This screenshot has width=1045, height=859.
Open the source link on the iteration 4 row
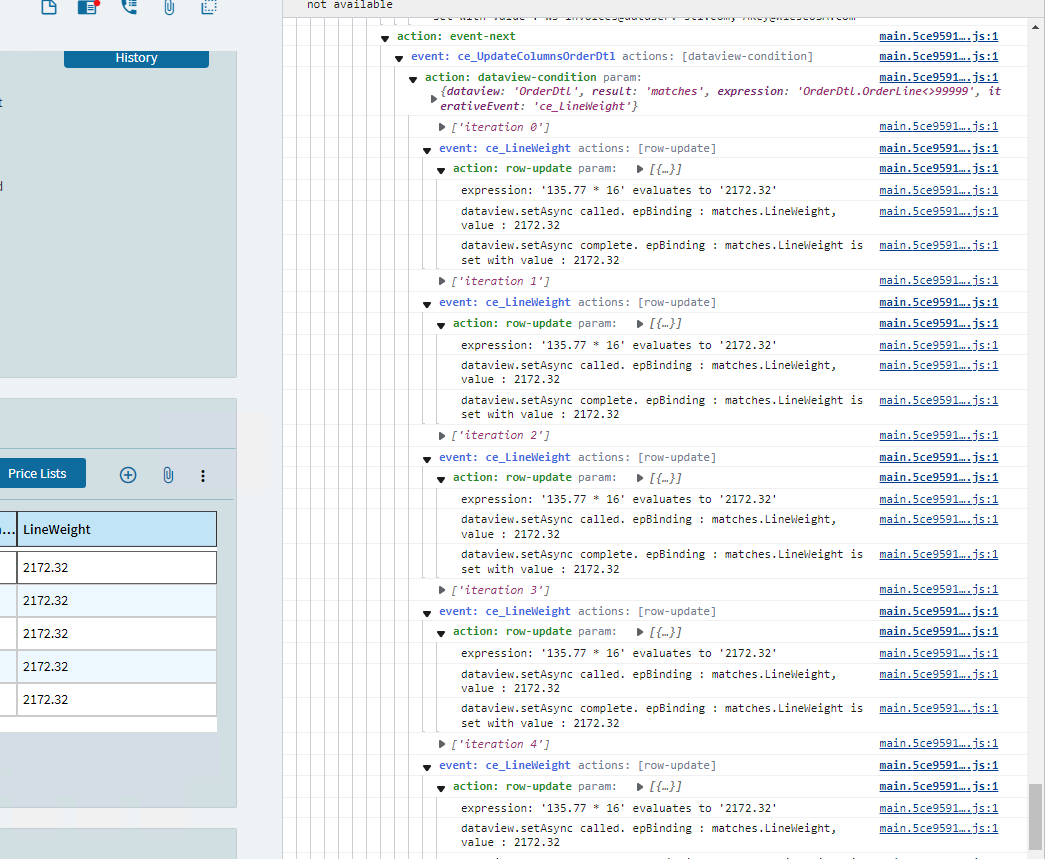(x=938, y=743)
